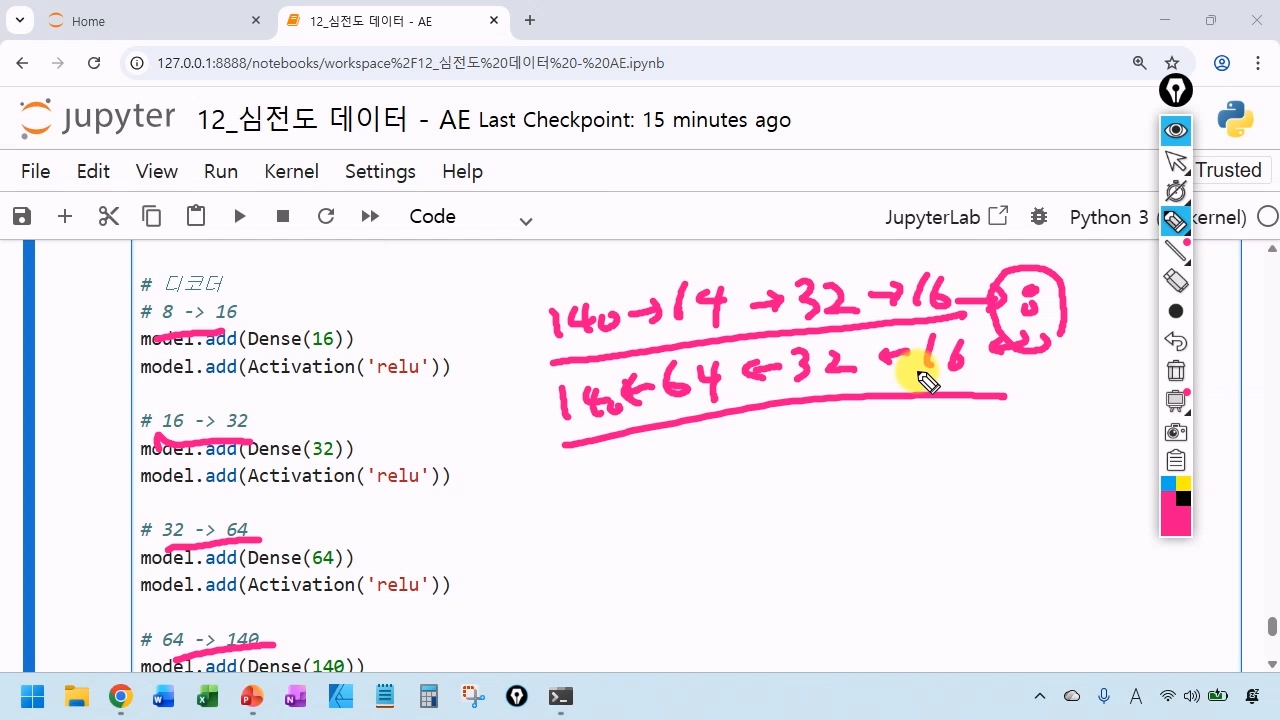Close the 12_심전도 데이터 - AE tab
This screenshot has width=1280, height=720.
pyautogui.click(x=494, y=21)
